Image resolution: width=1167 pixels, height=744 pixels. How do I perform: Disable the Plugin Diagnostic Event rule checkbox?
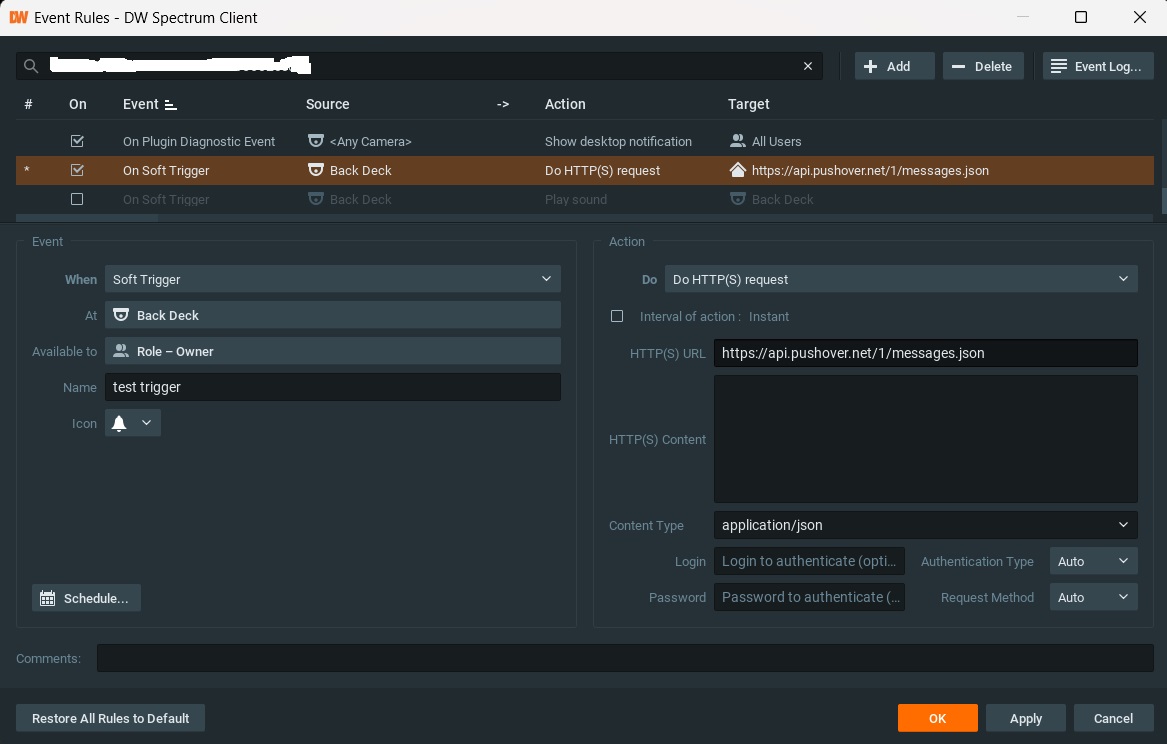pyautogui.click(x=77, y=141)
